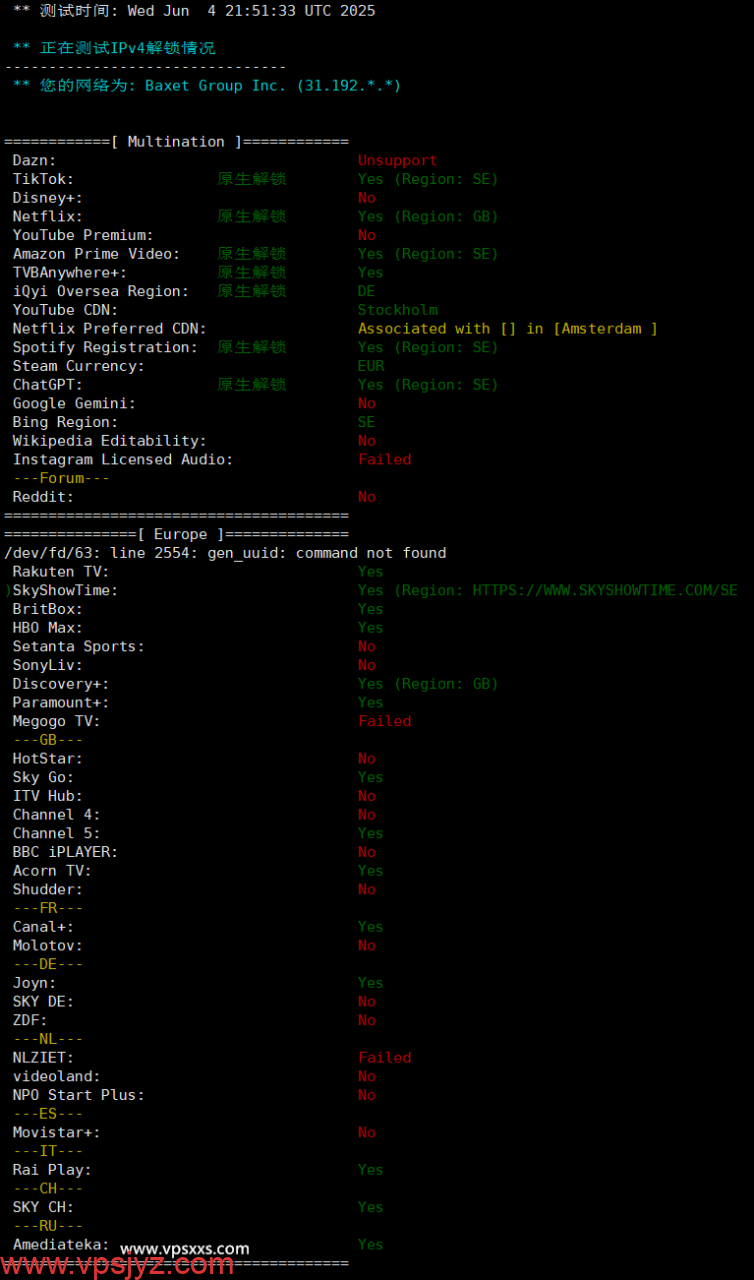This screenshot has width=754, height=1280.
Task: Select the 'Molotov:' label
Action: click(48, 945)
